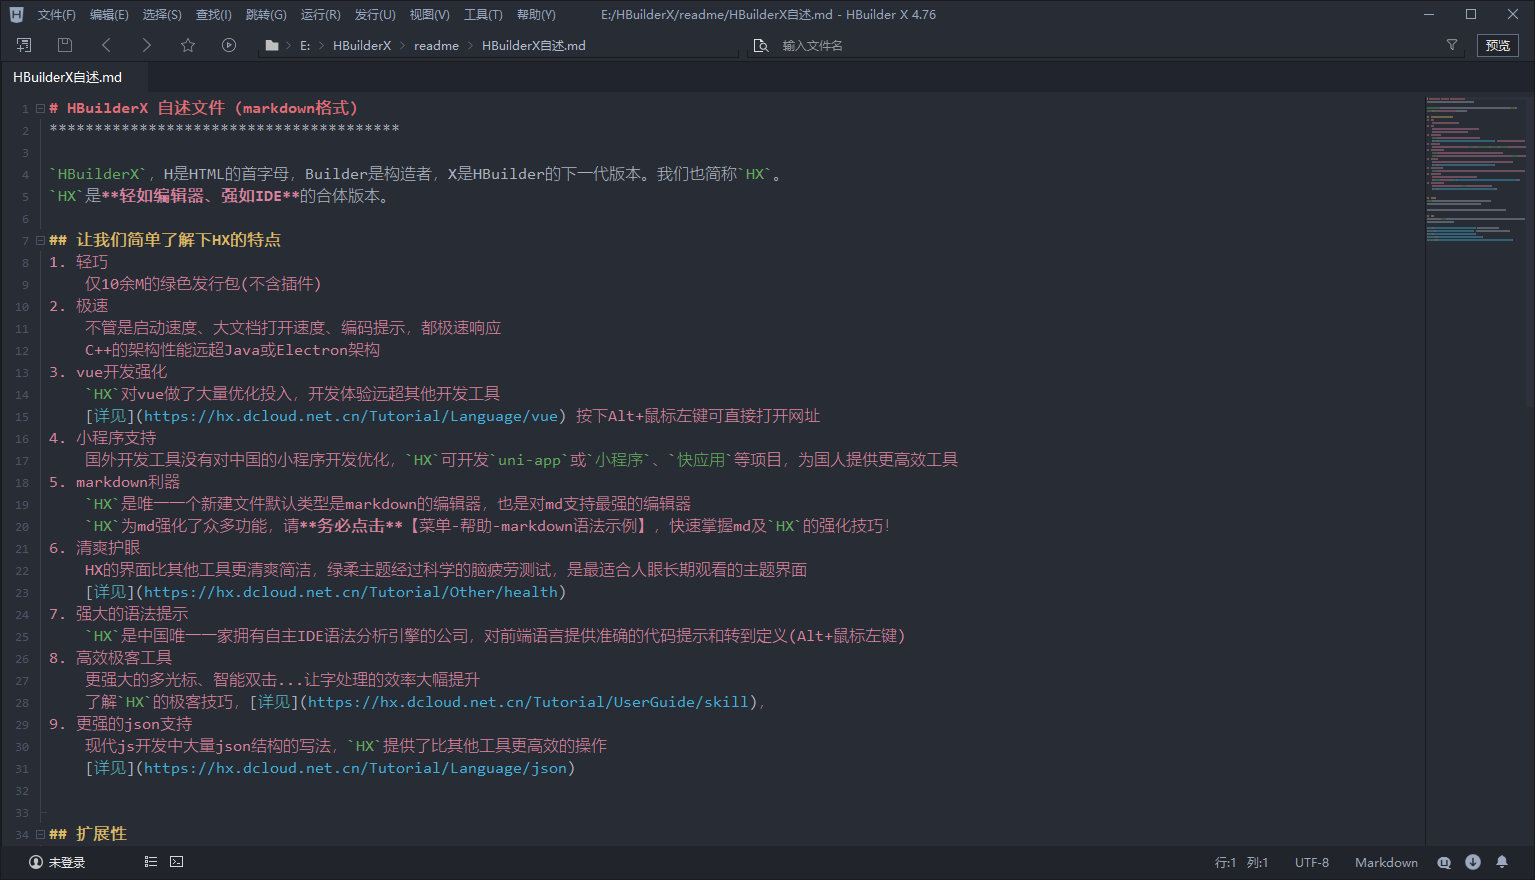Open the 跳转(G) menu
Image resolution: width=1535 pixels, height=880 pixels.
[266, 15]
